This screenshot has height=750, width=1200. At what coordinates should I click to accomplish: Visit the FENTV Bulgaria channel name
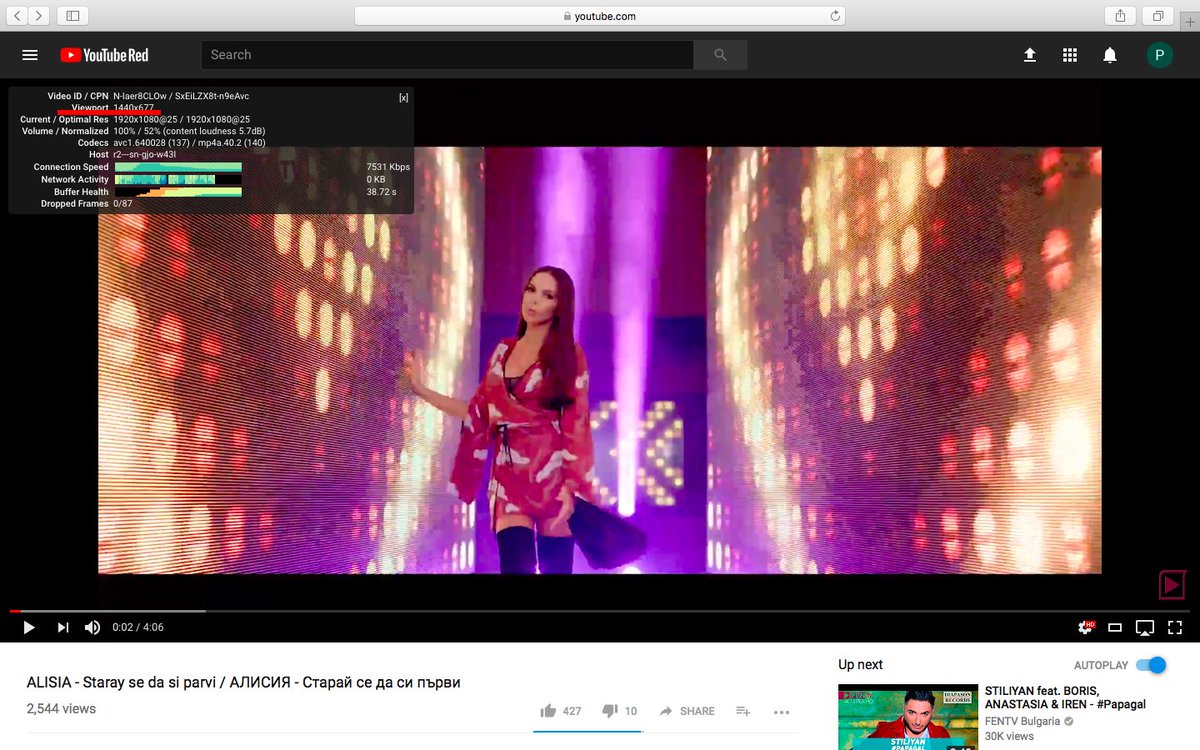pyautogui.click(x=1023, y=721)
